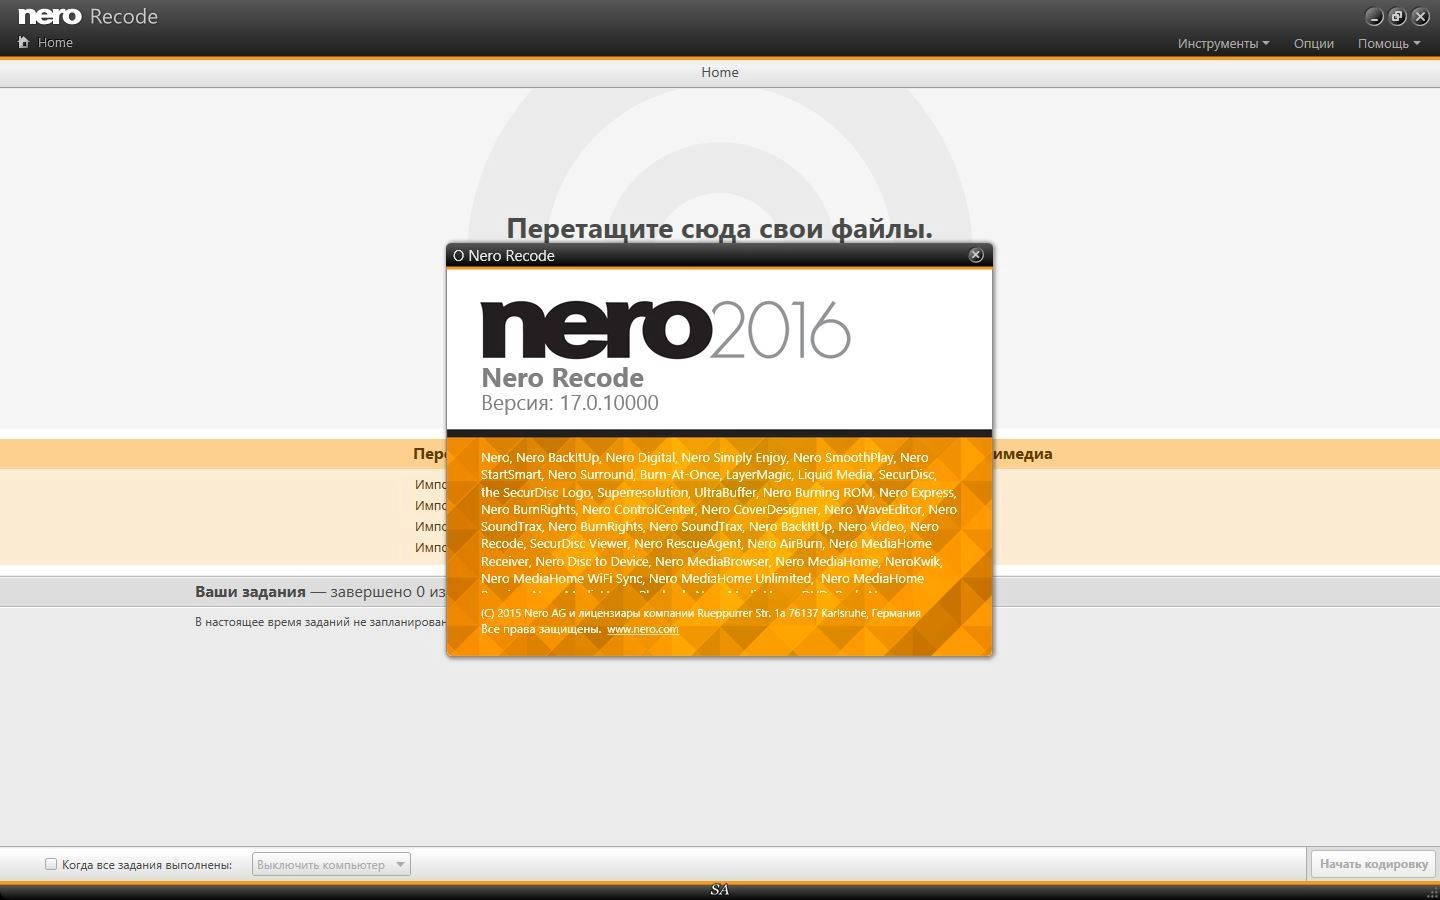Open the Home navigation link

pyautogui.click(x=55, y=43)
